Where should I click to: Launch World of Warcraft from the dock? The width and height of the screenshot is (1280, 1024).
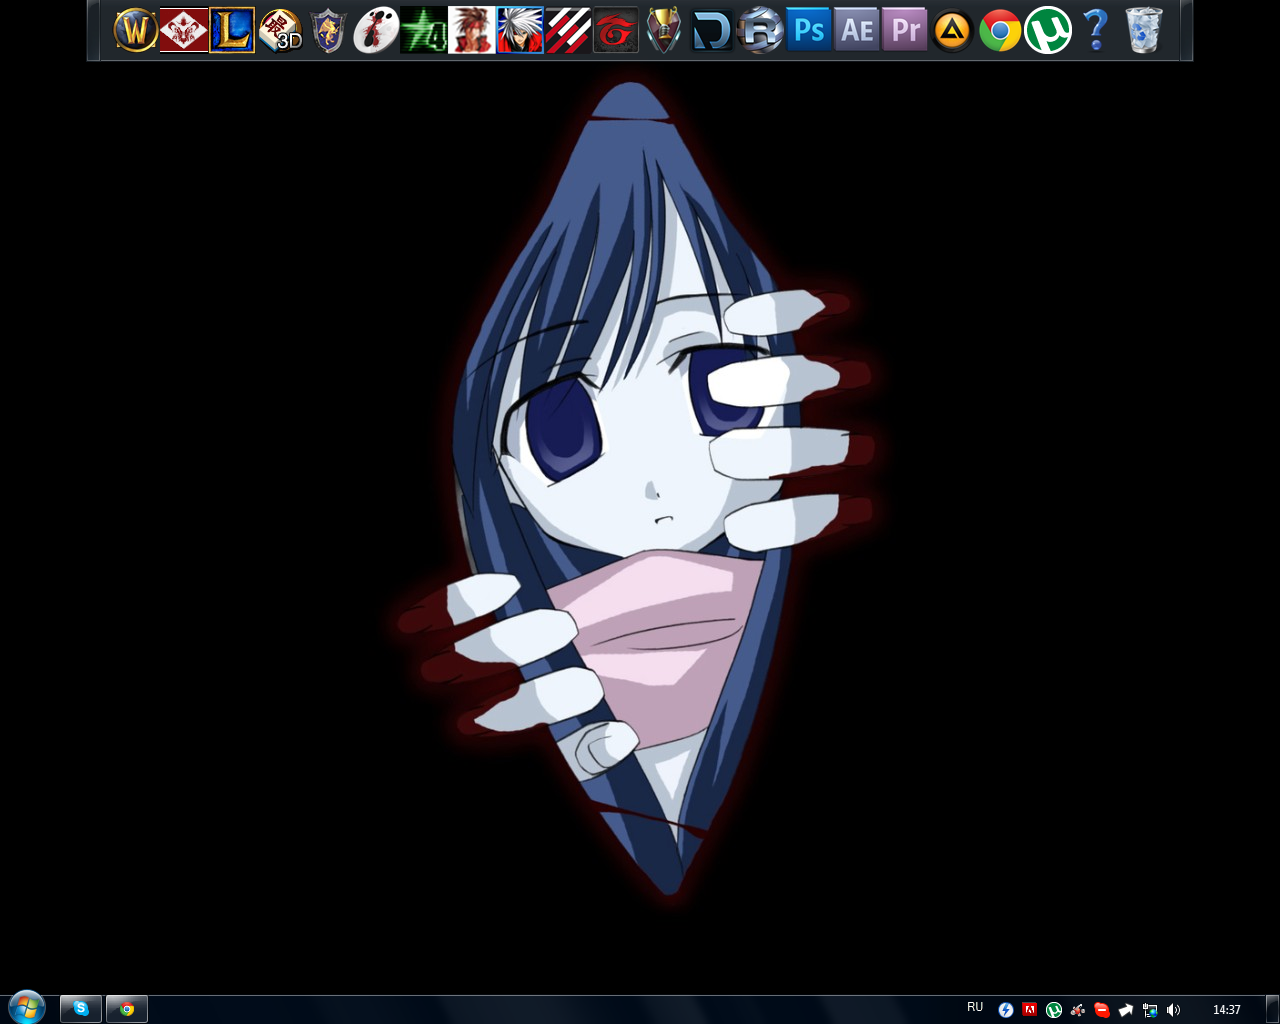[134, 30]
